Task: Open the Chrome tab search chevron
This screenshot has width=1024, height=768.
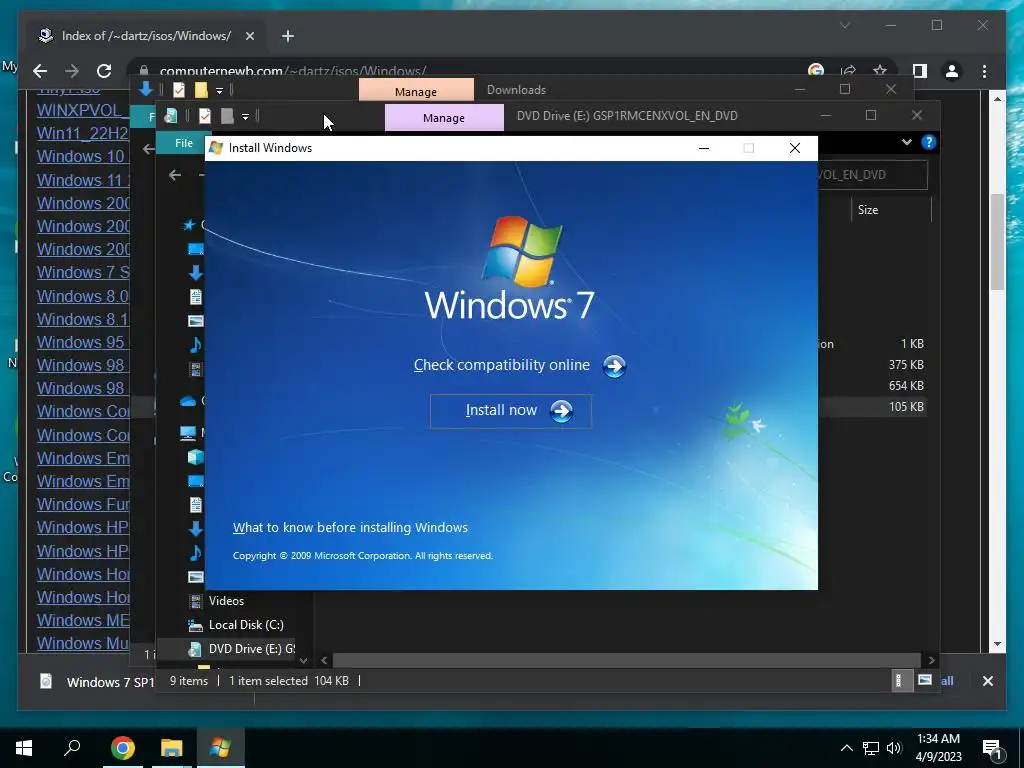Action: [844, 25]
